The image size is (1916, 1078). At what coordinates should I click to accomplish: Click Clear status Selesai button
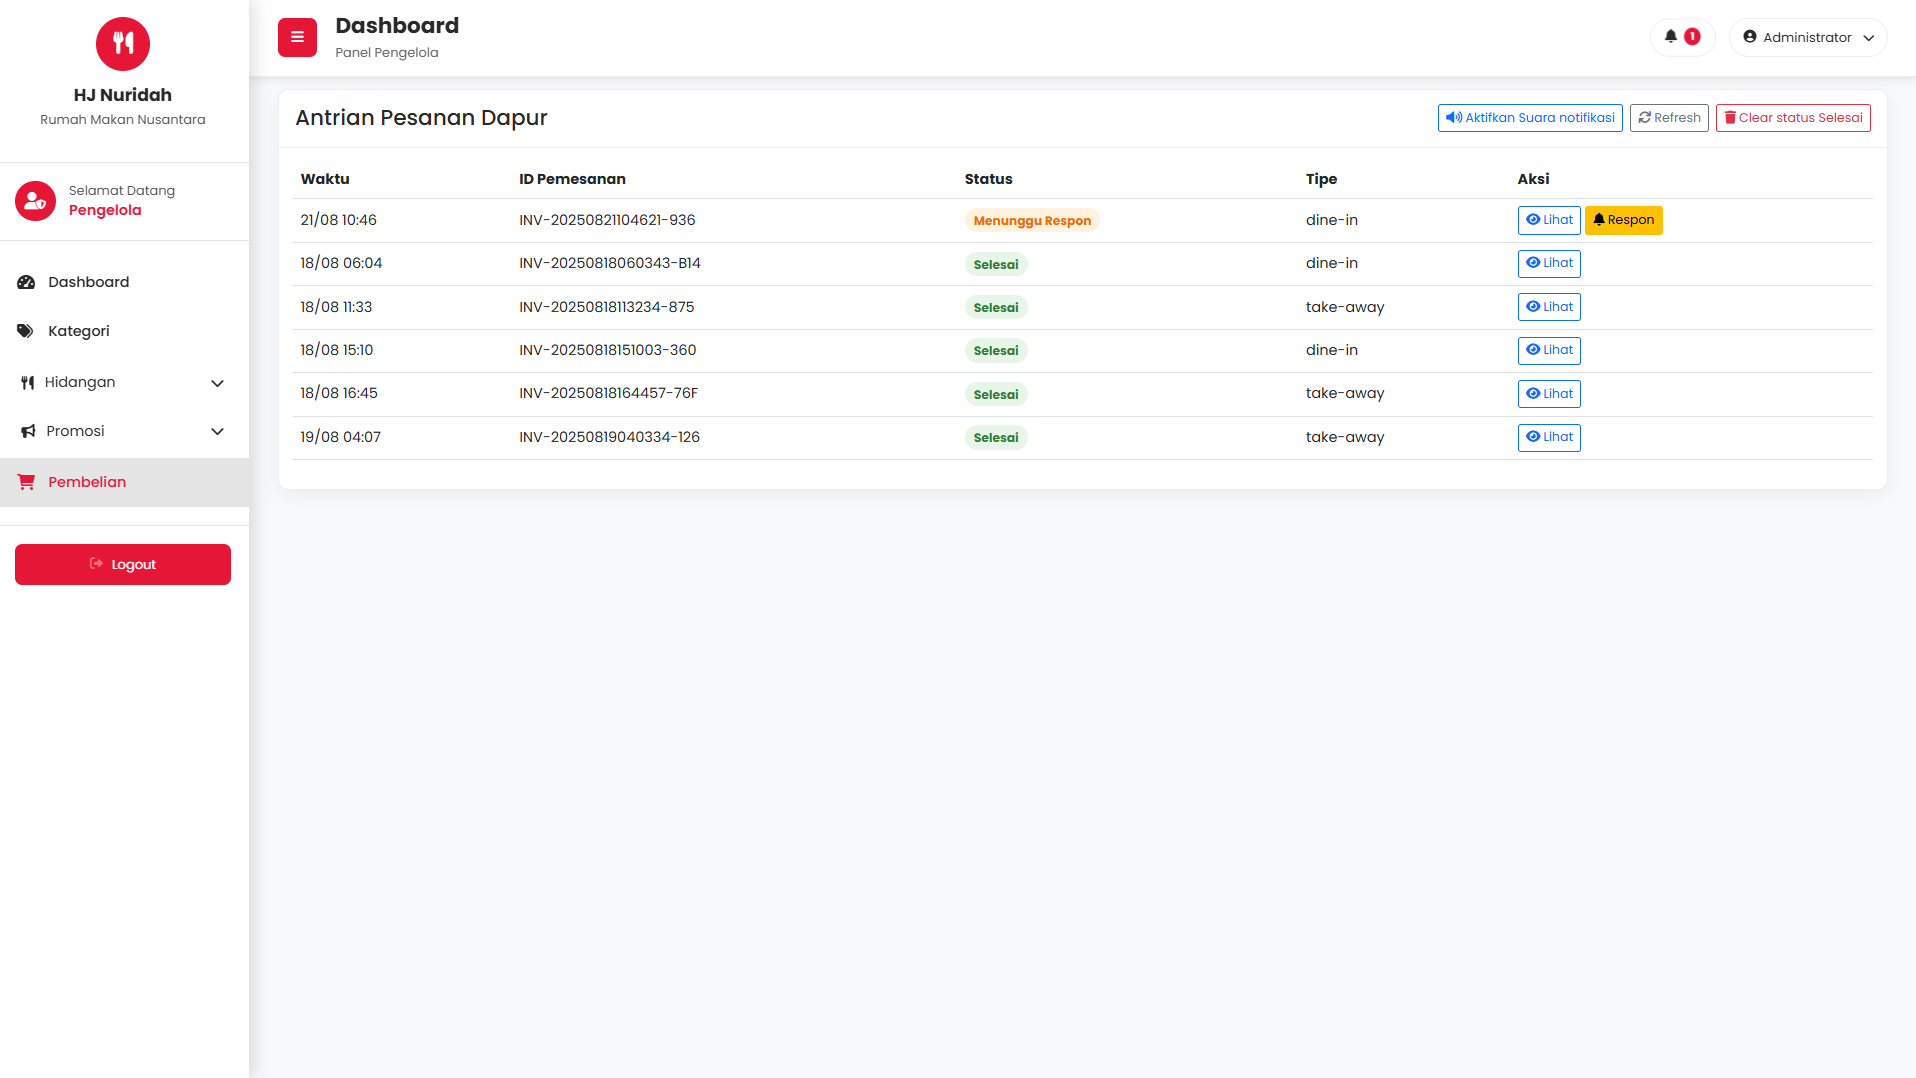click(1793, 118)
